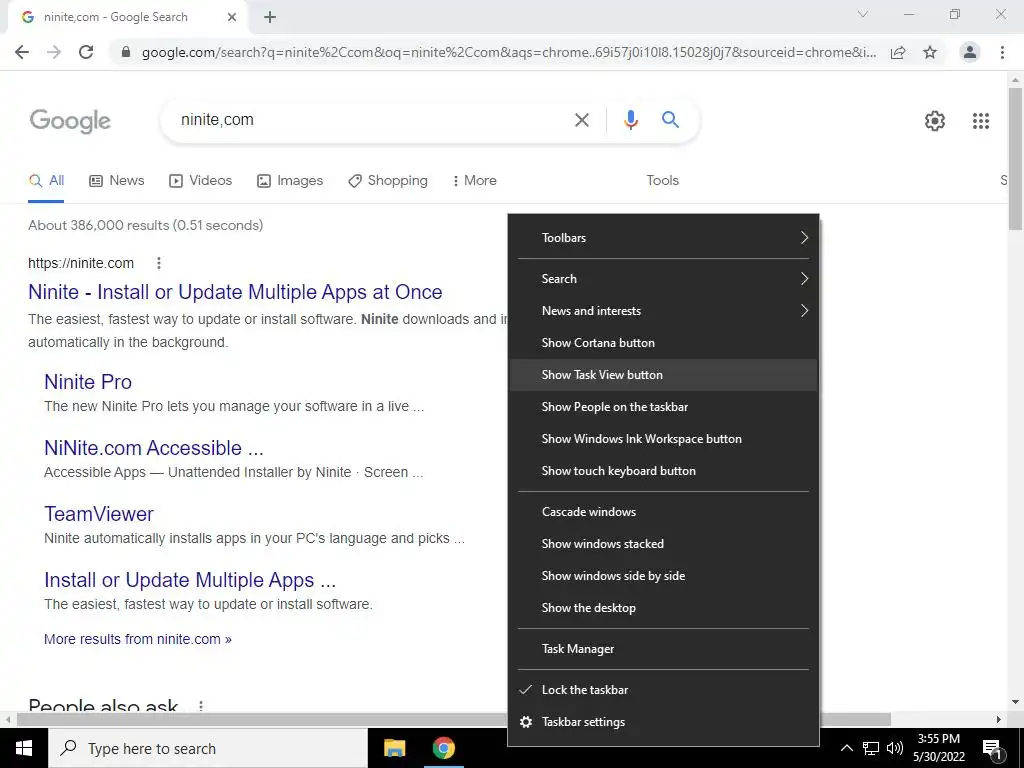
Task: Open options dots next to https://ninite.com
Action: coord(159,263)
